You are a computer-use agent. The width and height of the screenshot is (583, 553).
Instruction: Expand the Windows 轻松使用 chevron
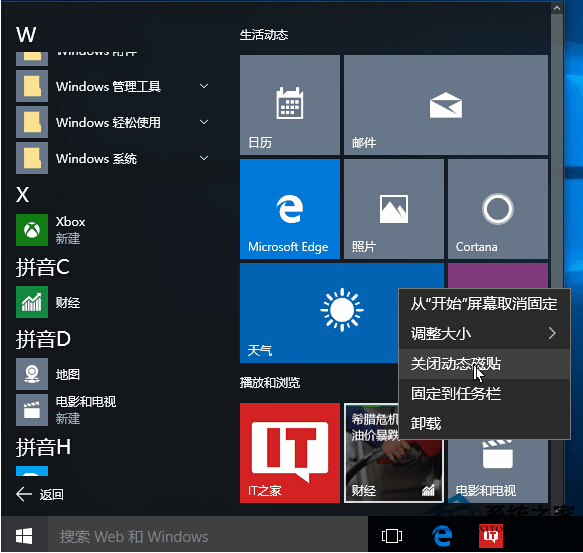[x=204, y=122]
